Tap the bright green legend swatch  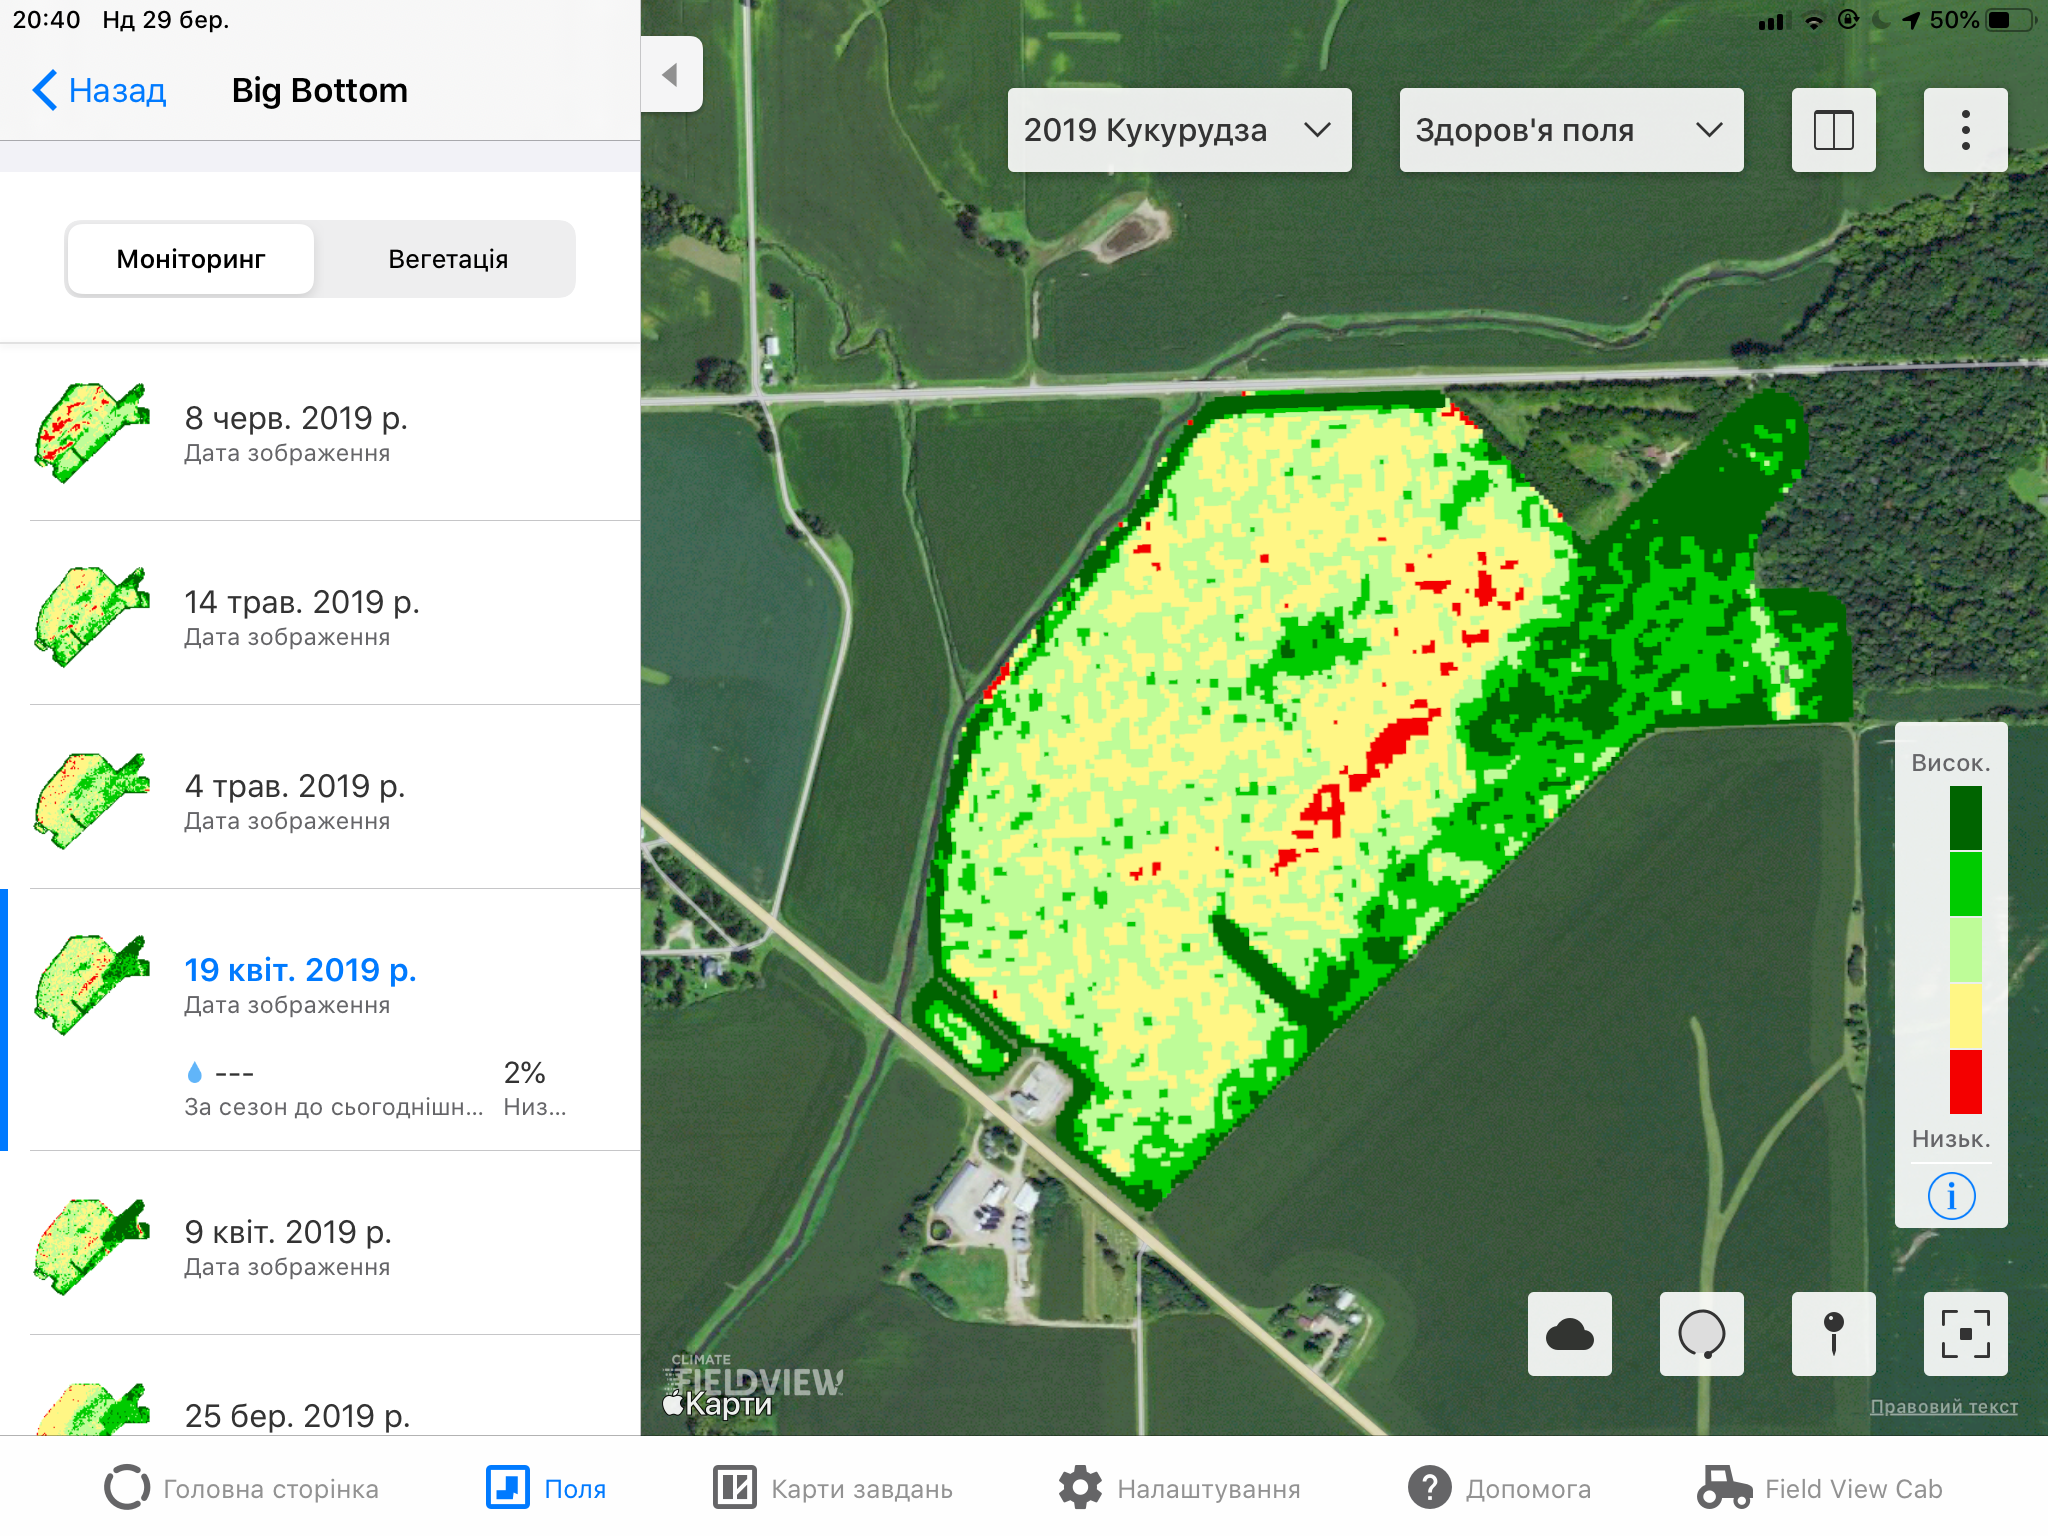pos(1965,883)
